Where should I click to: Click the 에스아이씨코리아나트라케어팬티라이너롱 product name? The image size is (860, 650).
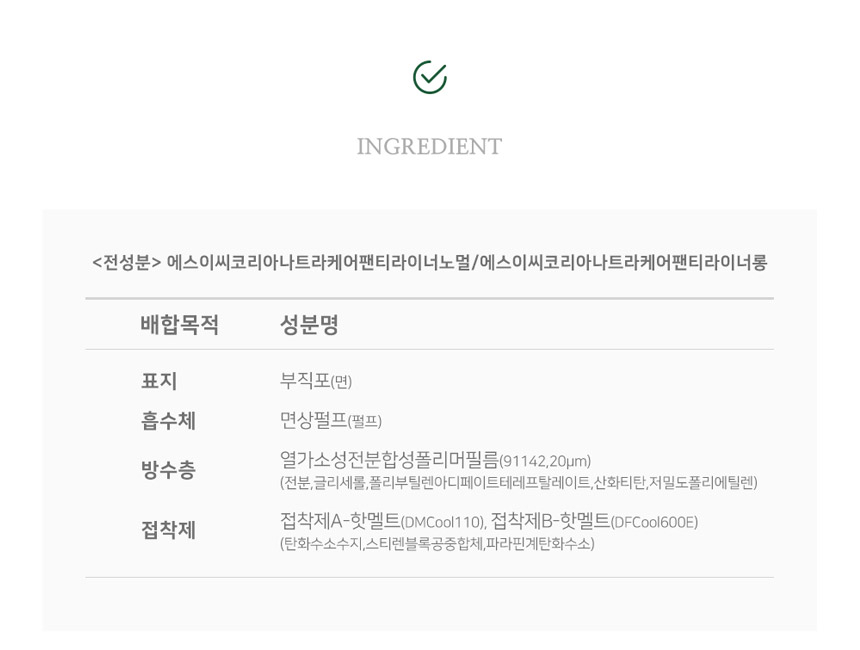(623, 263)
